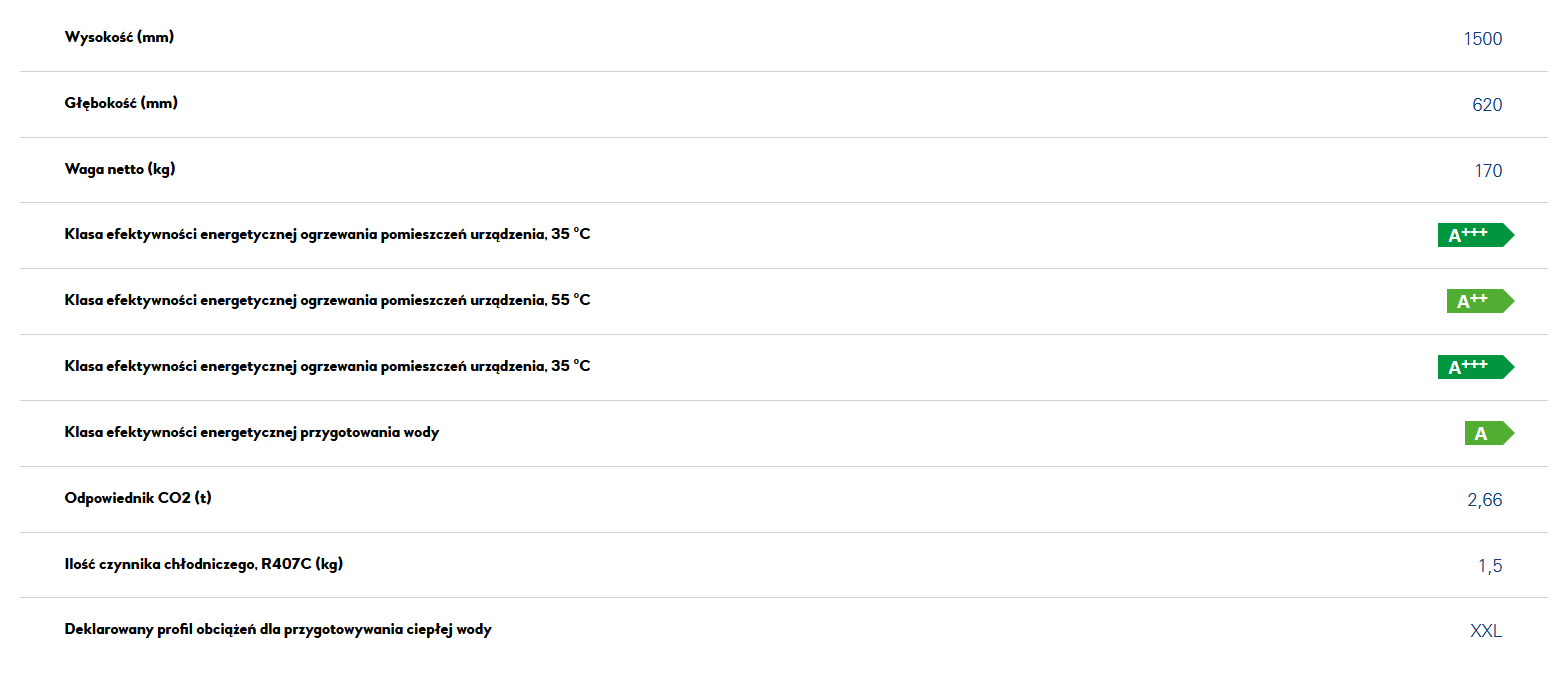Click the Deklarowany profil obciążeń label
Screen dimensions: 1566x680
[278, 630]
